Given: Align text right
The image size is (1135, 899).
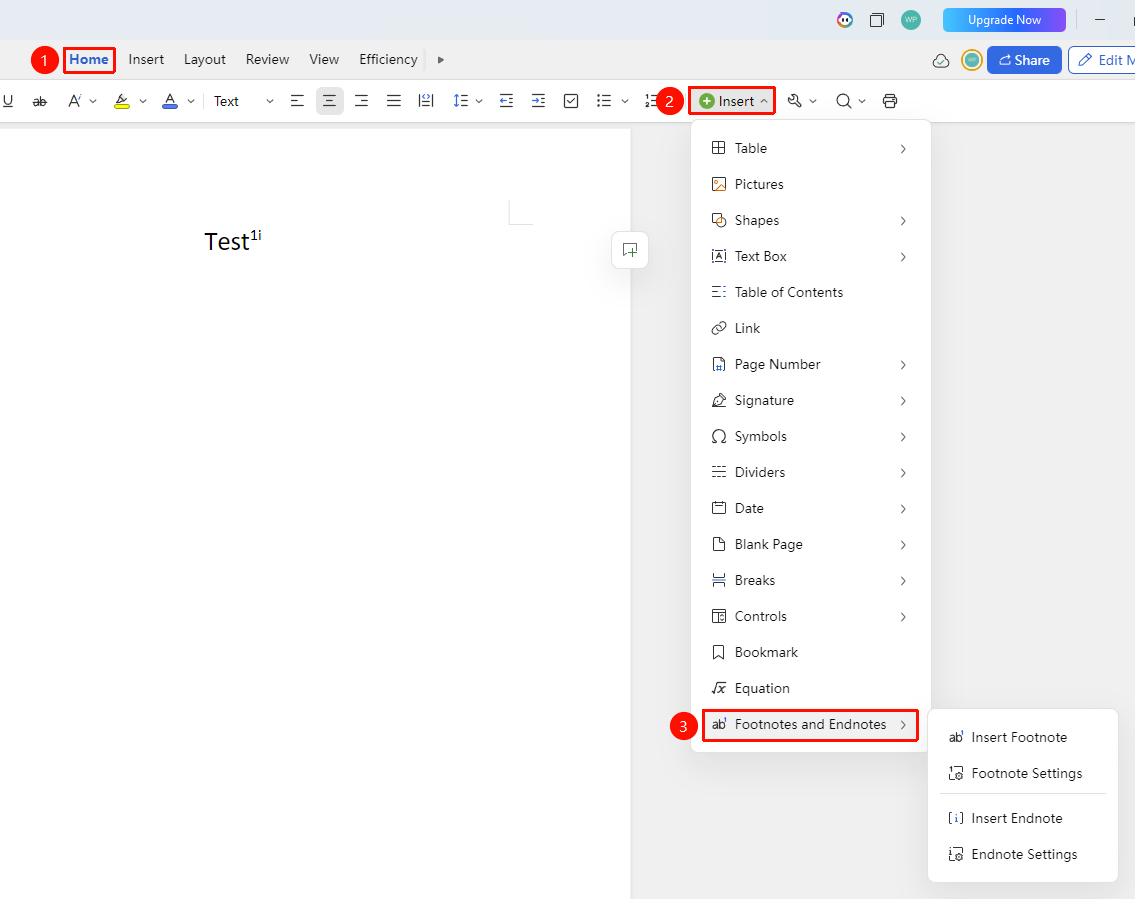Looking at the screenshot, I should tap(361, 101).
